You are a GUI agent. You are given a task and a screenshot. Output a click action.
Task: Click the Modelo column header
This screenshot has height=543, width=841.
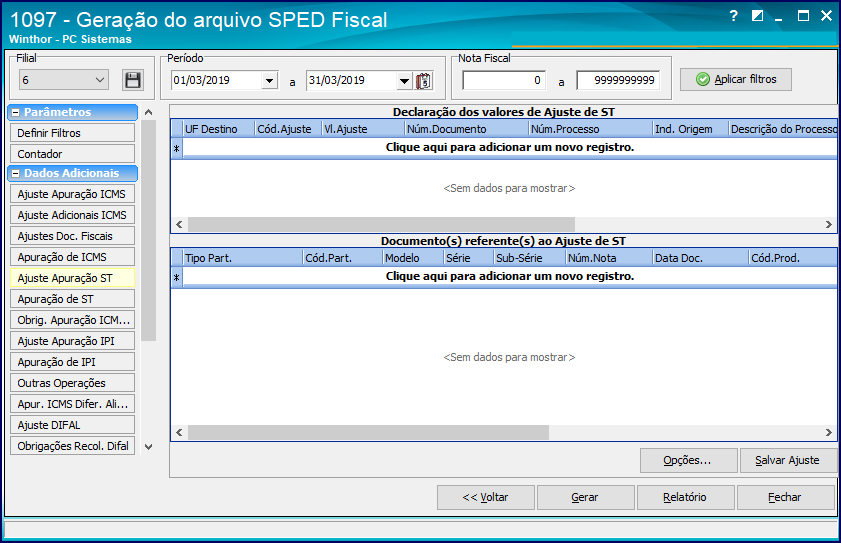[x=413, y=258]
